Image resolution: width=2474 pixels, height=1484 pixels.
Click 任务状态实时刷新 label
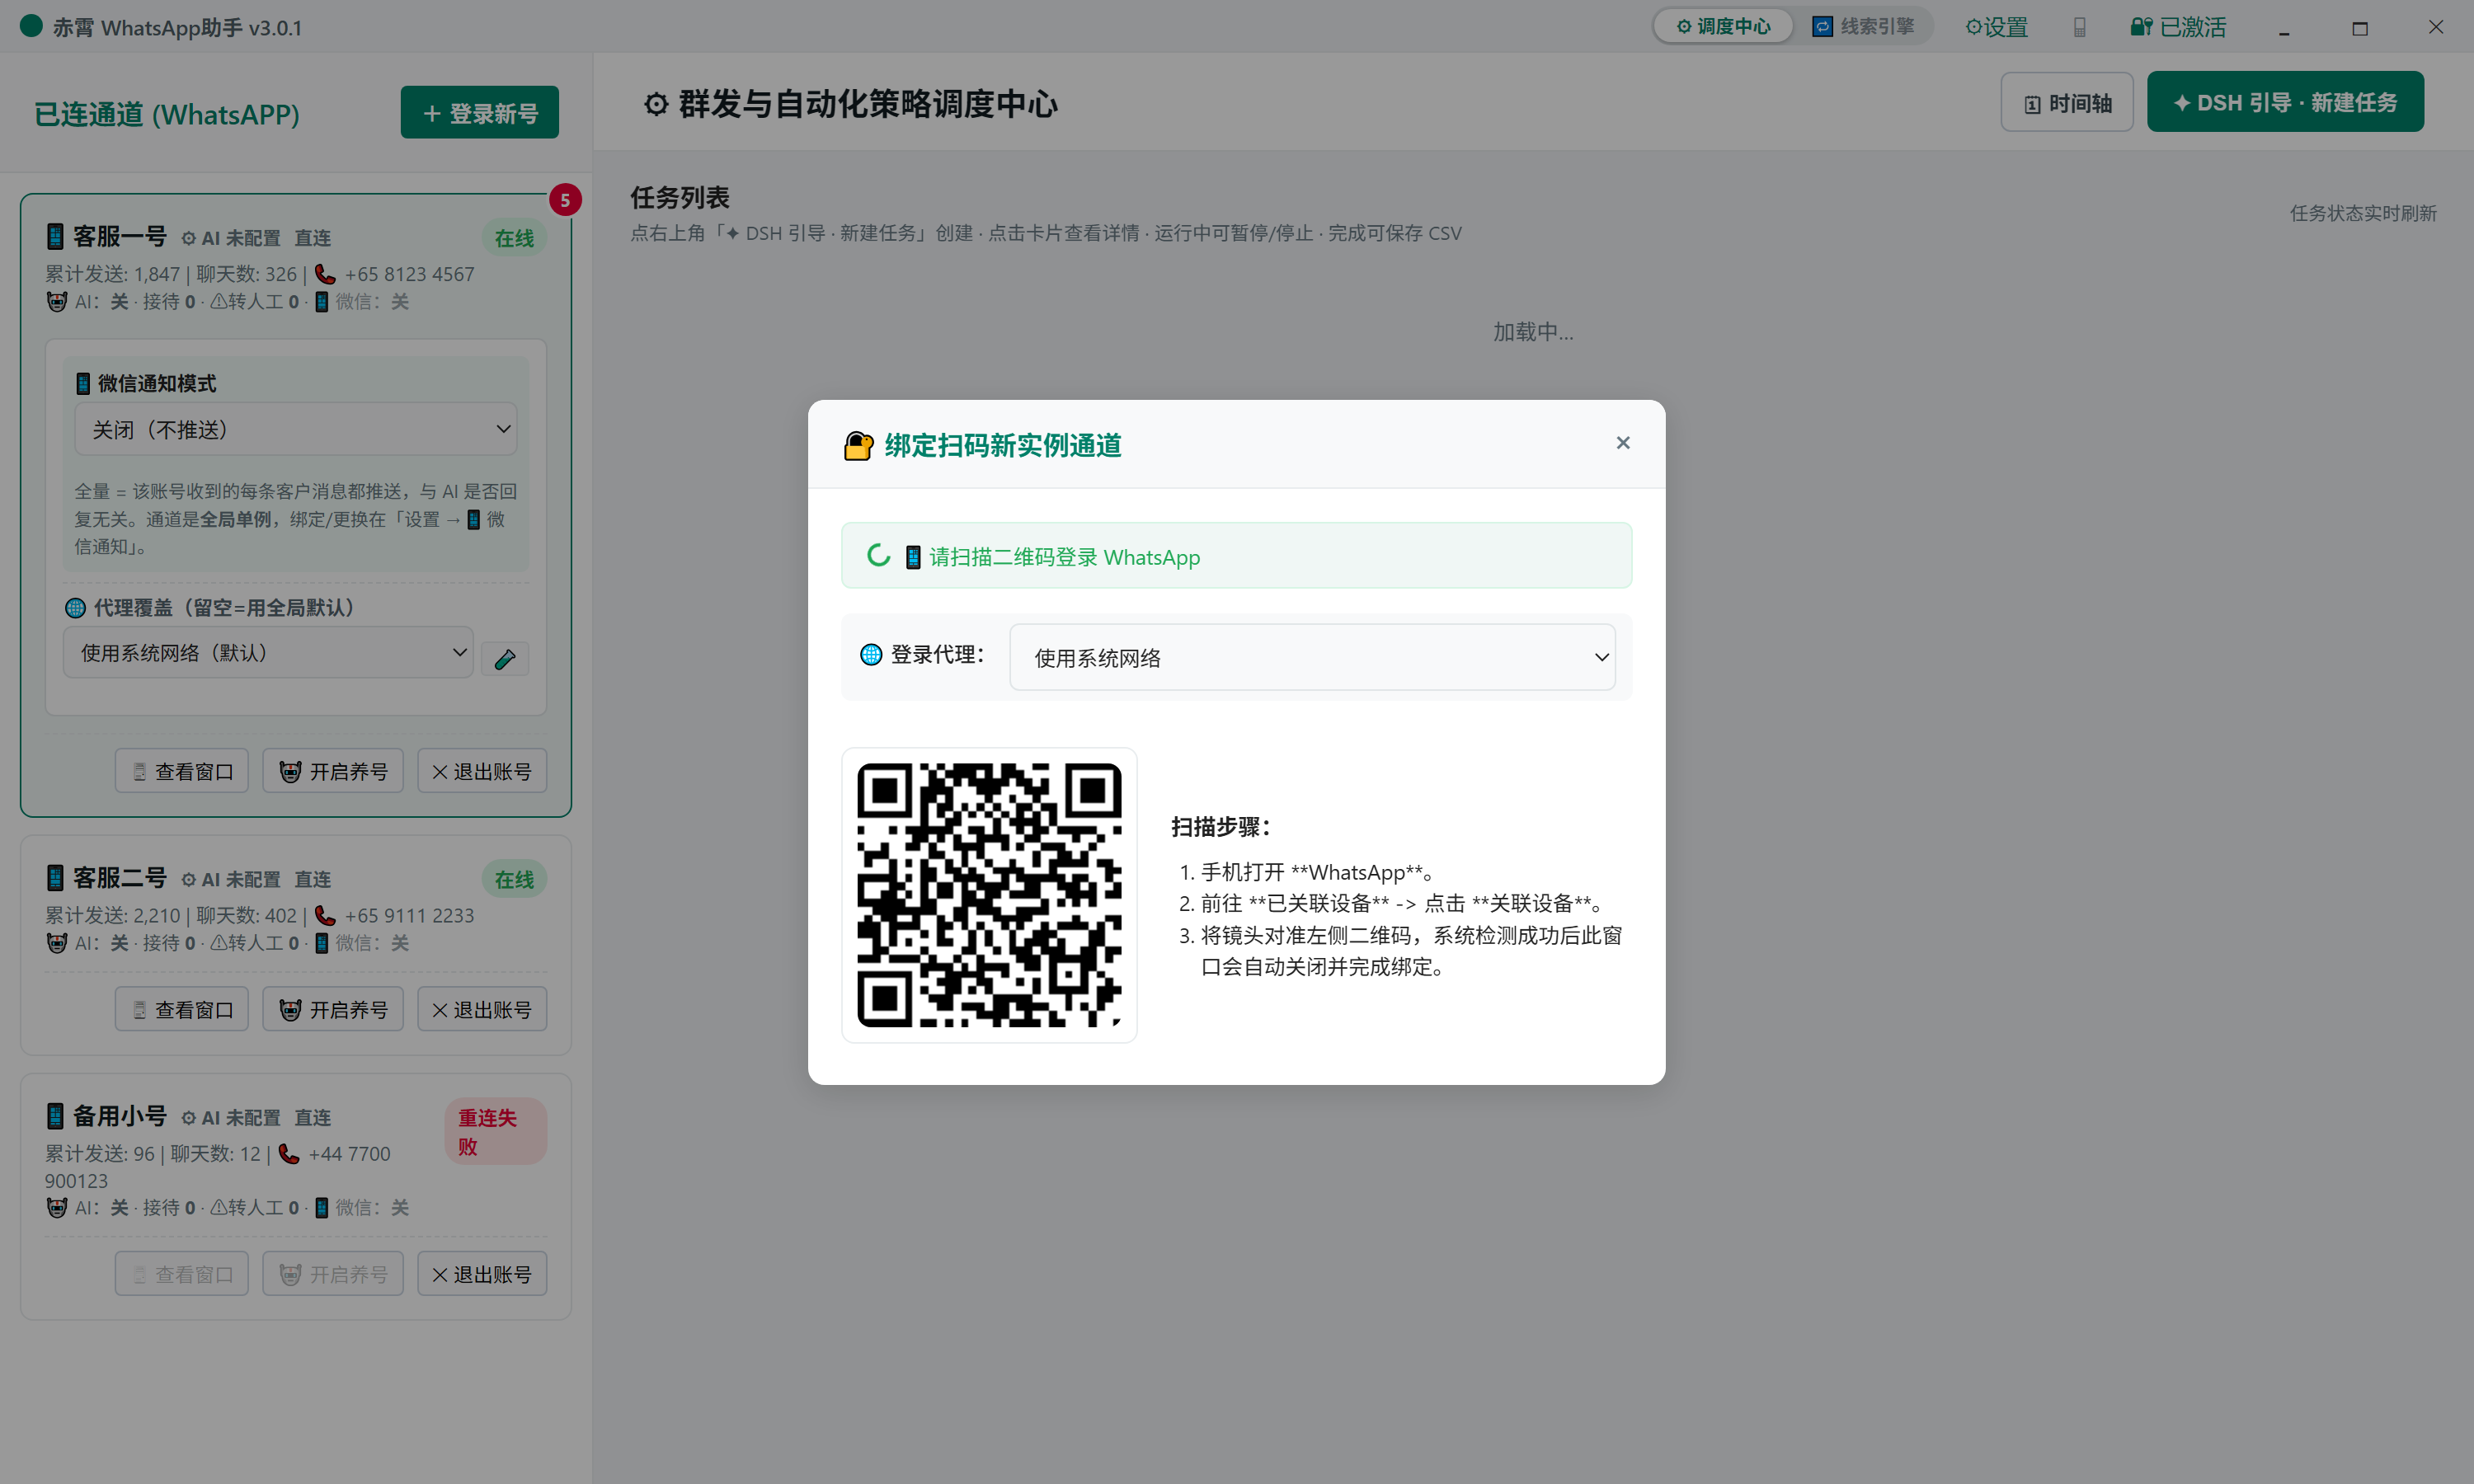[x=2363, y=213]
